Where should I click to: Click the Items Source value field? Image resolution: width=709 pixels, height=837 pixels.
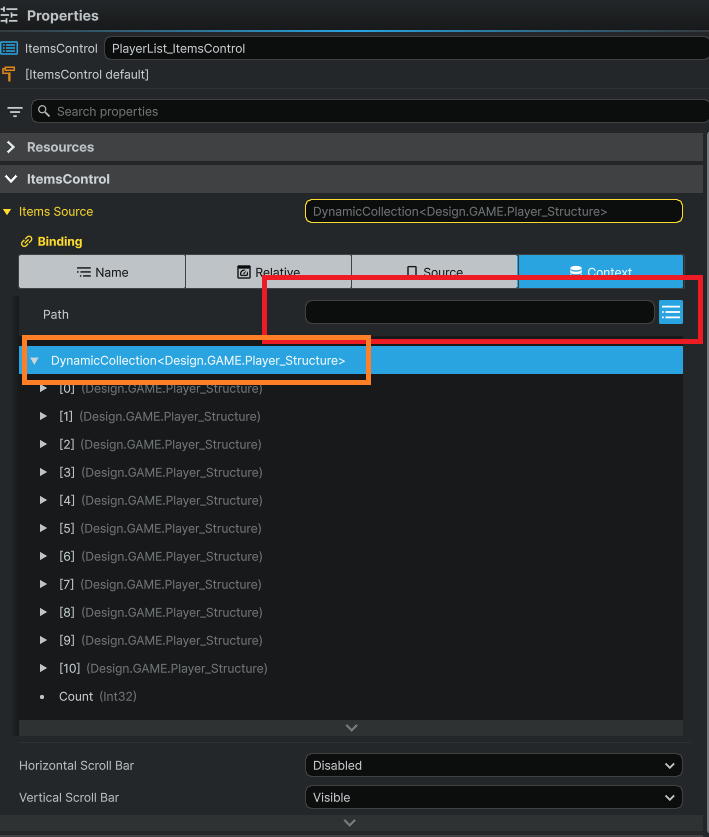pyautogui.click(x=494, y=211)
